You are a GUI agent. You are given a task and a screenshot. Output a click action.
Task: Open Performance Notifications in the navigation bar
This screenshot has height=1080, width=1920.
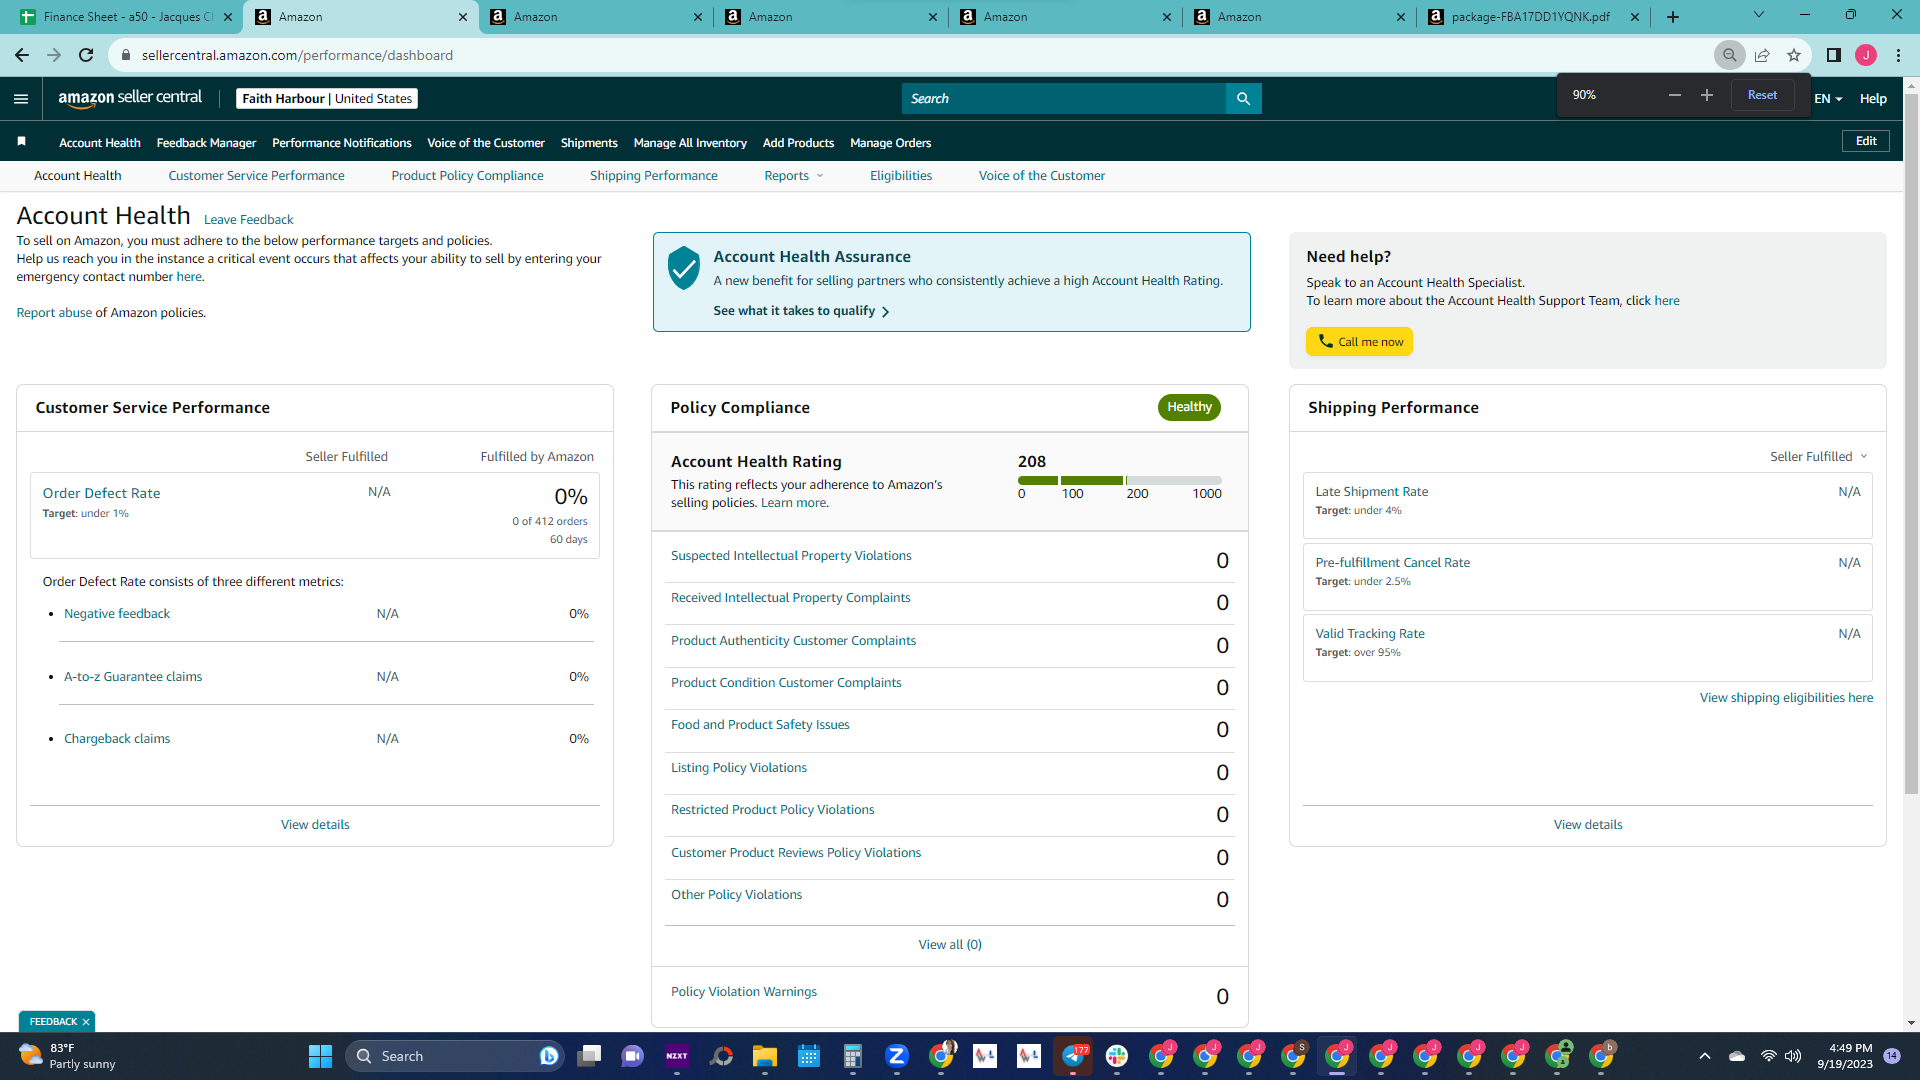click(341, 143)
